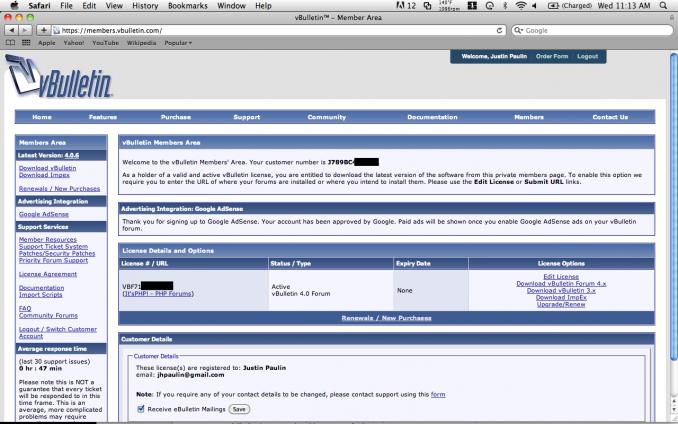678x424 pixels.
Task: Reload the page with the refresh icon
Action: pyautogui.click(x=499, y=31)
